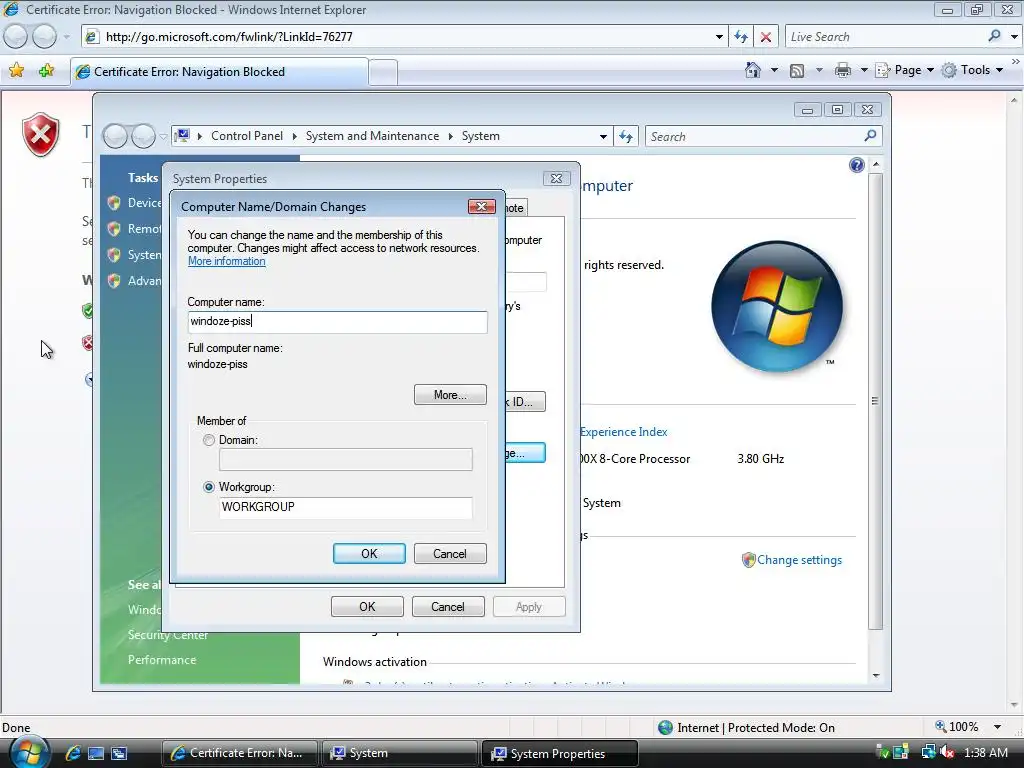The height and width of the screenshot is (768, 1024).
Task: Open the Live Search options dropdown
Action: pyautogui.click(x=1014, y=37)
